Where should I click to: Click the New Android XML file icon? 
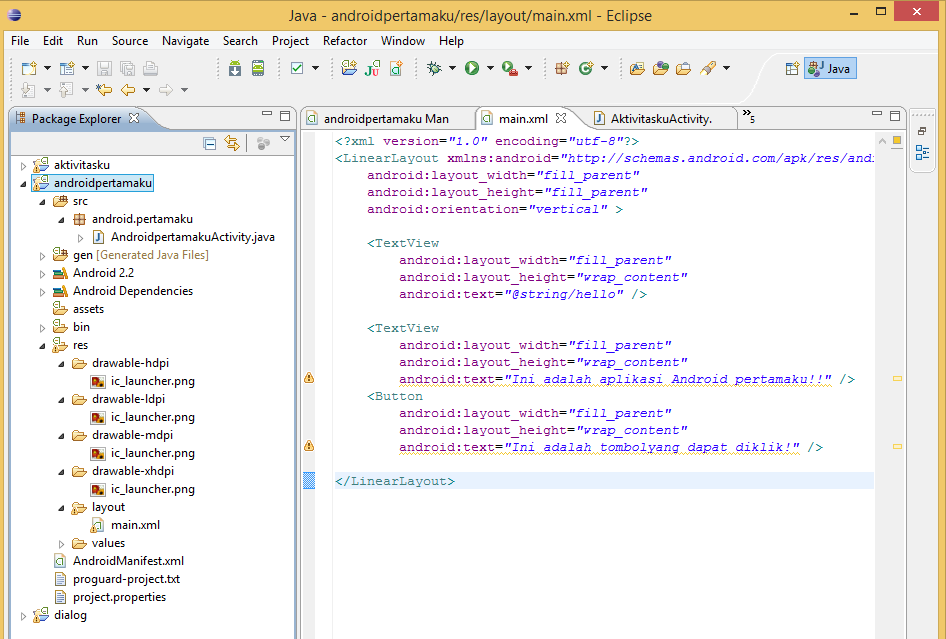396,68
